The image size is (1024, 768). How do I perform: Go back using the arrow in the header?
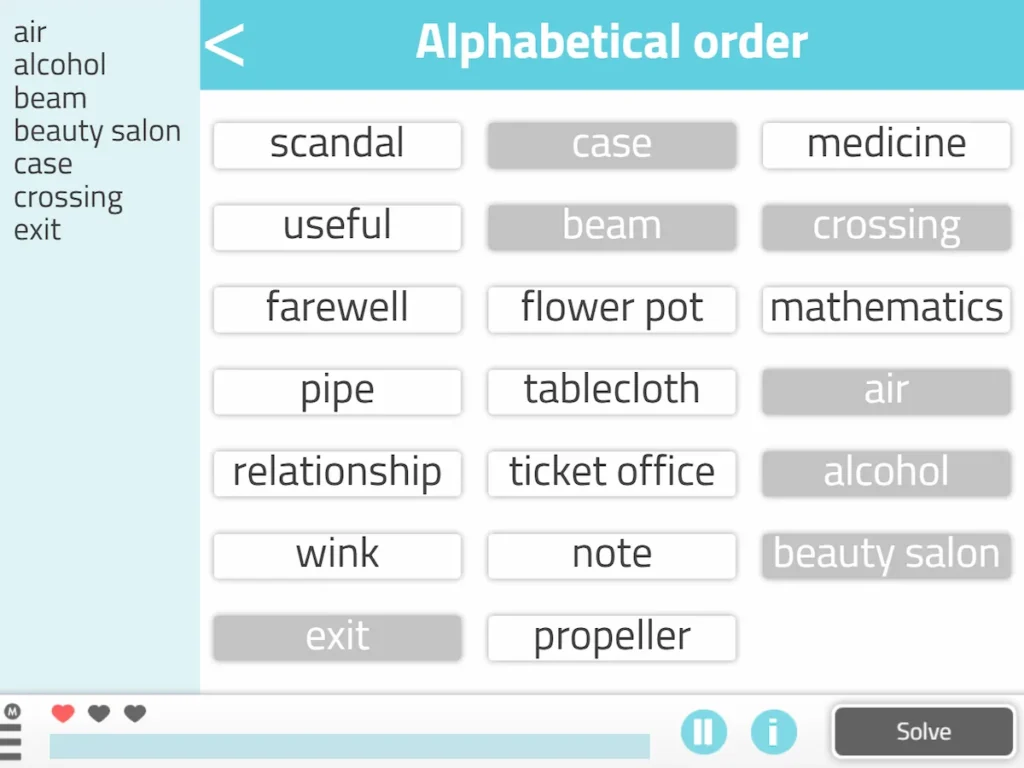[x=223, y=45]
